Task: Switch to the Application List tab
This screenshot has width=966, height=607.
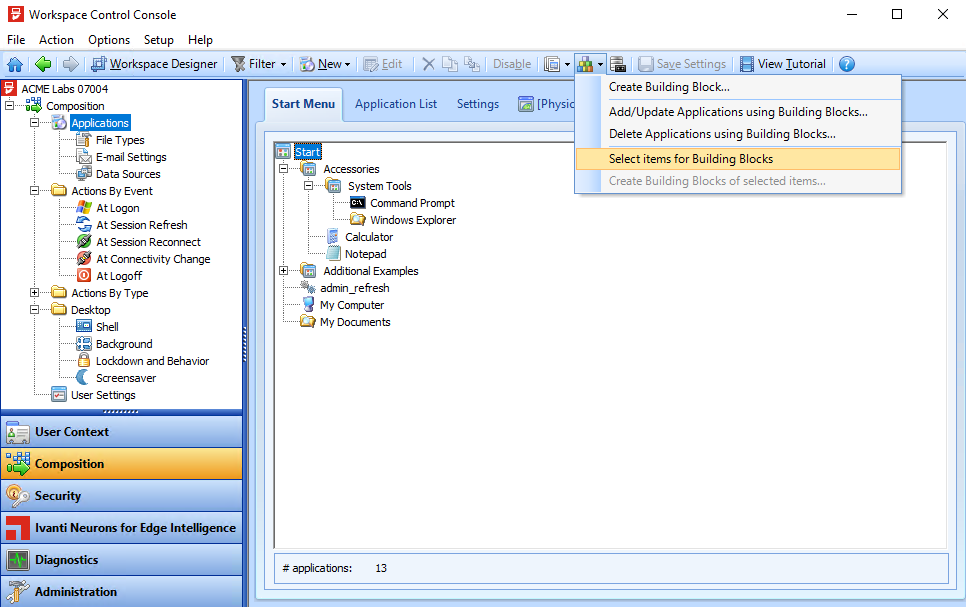Action: pyautogui.click(x=396, y=104)
